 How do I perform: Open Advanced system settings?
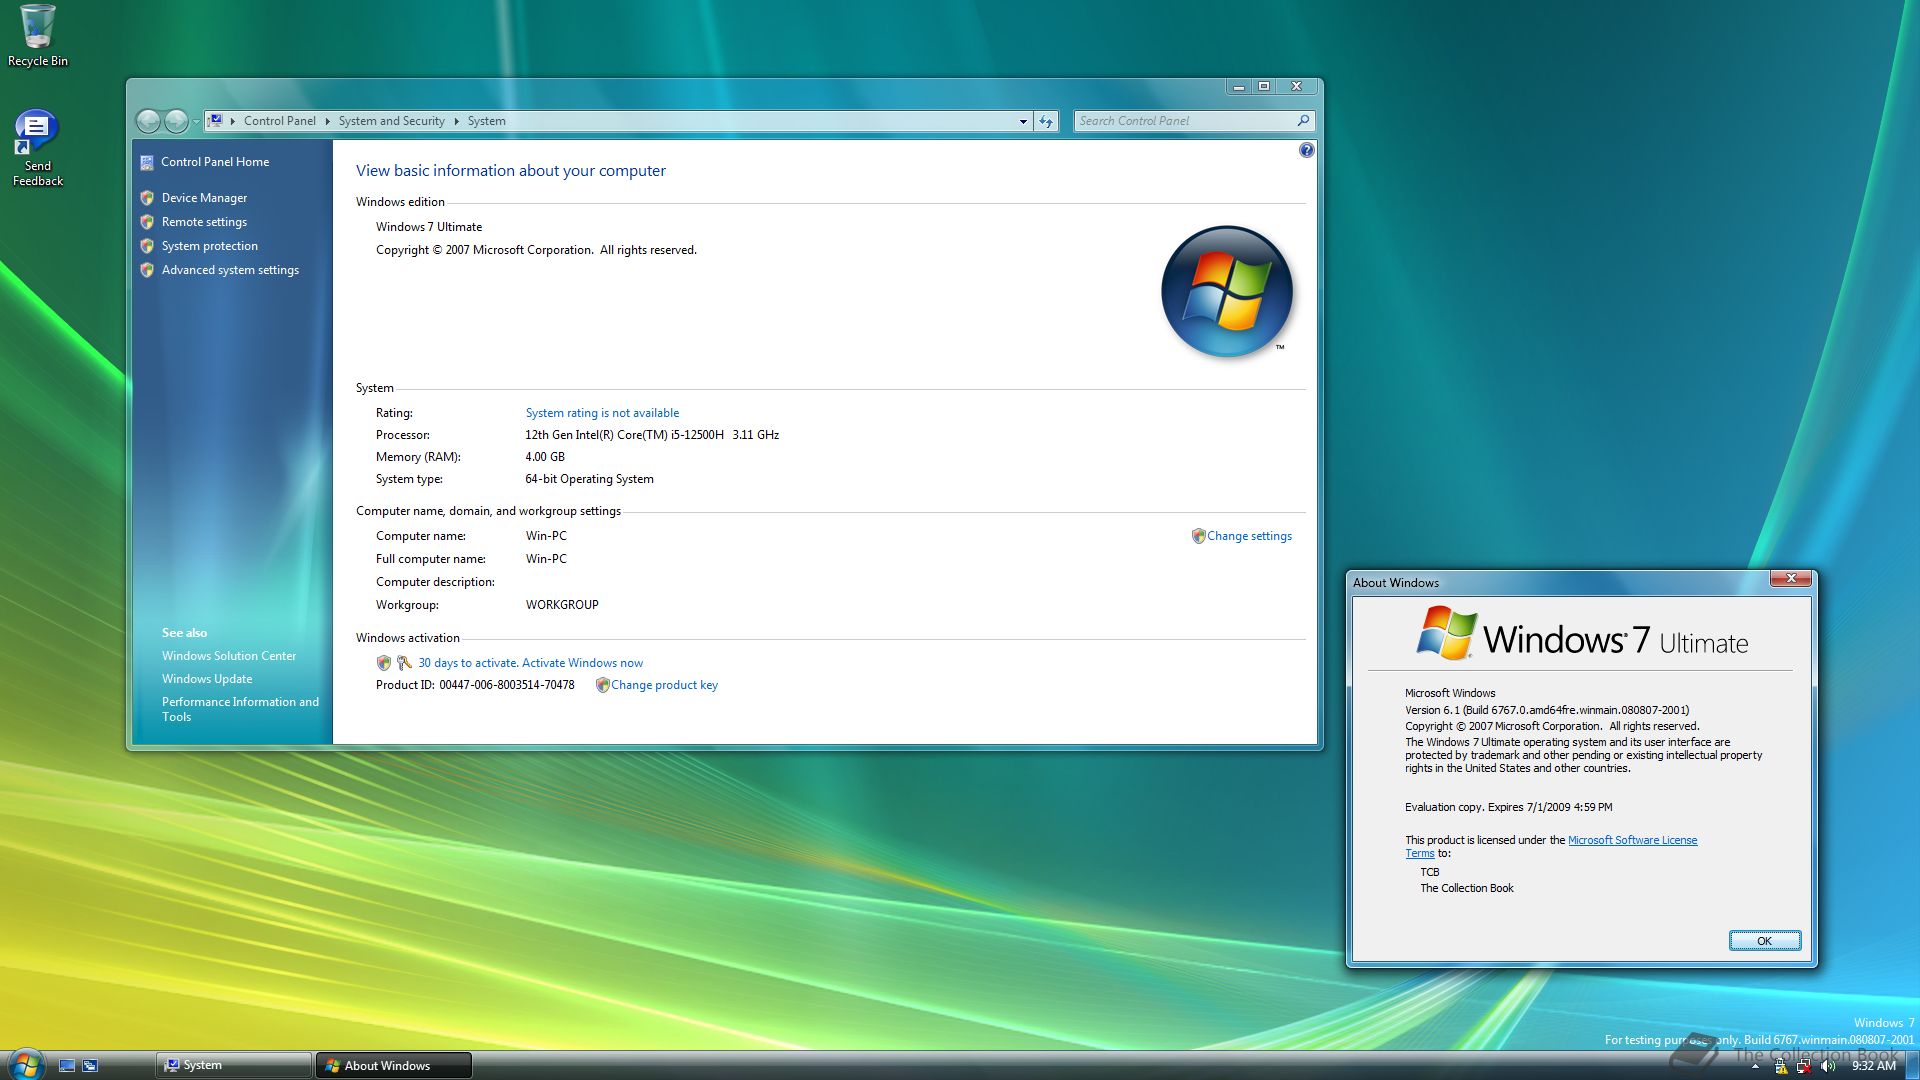230,270
